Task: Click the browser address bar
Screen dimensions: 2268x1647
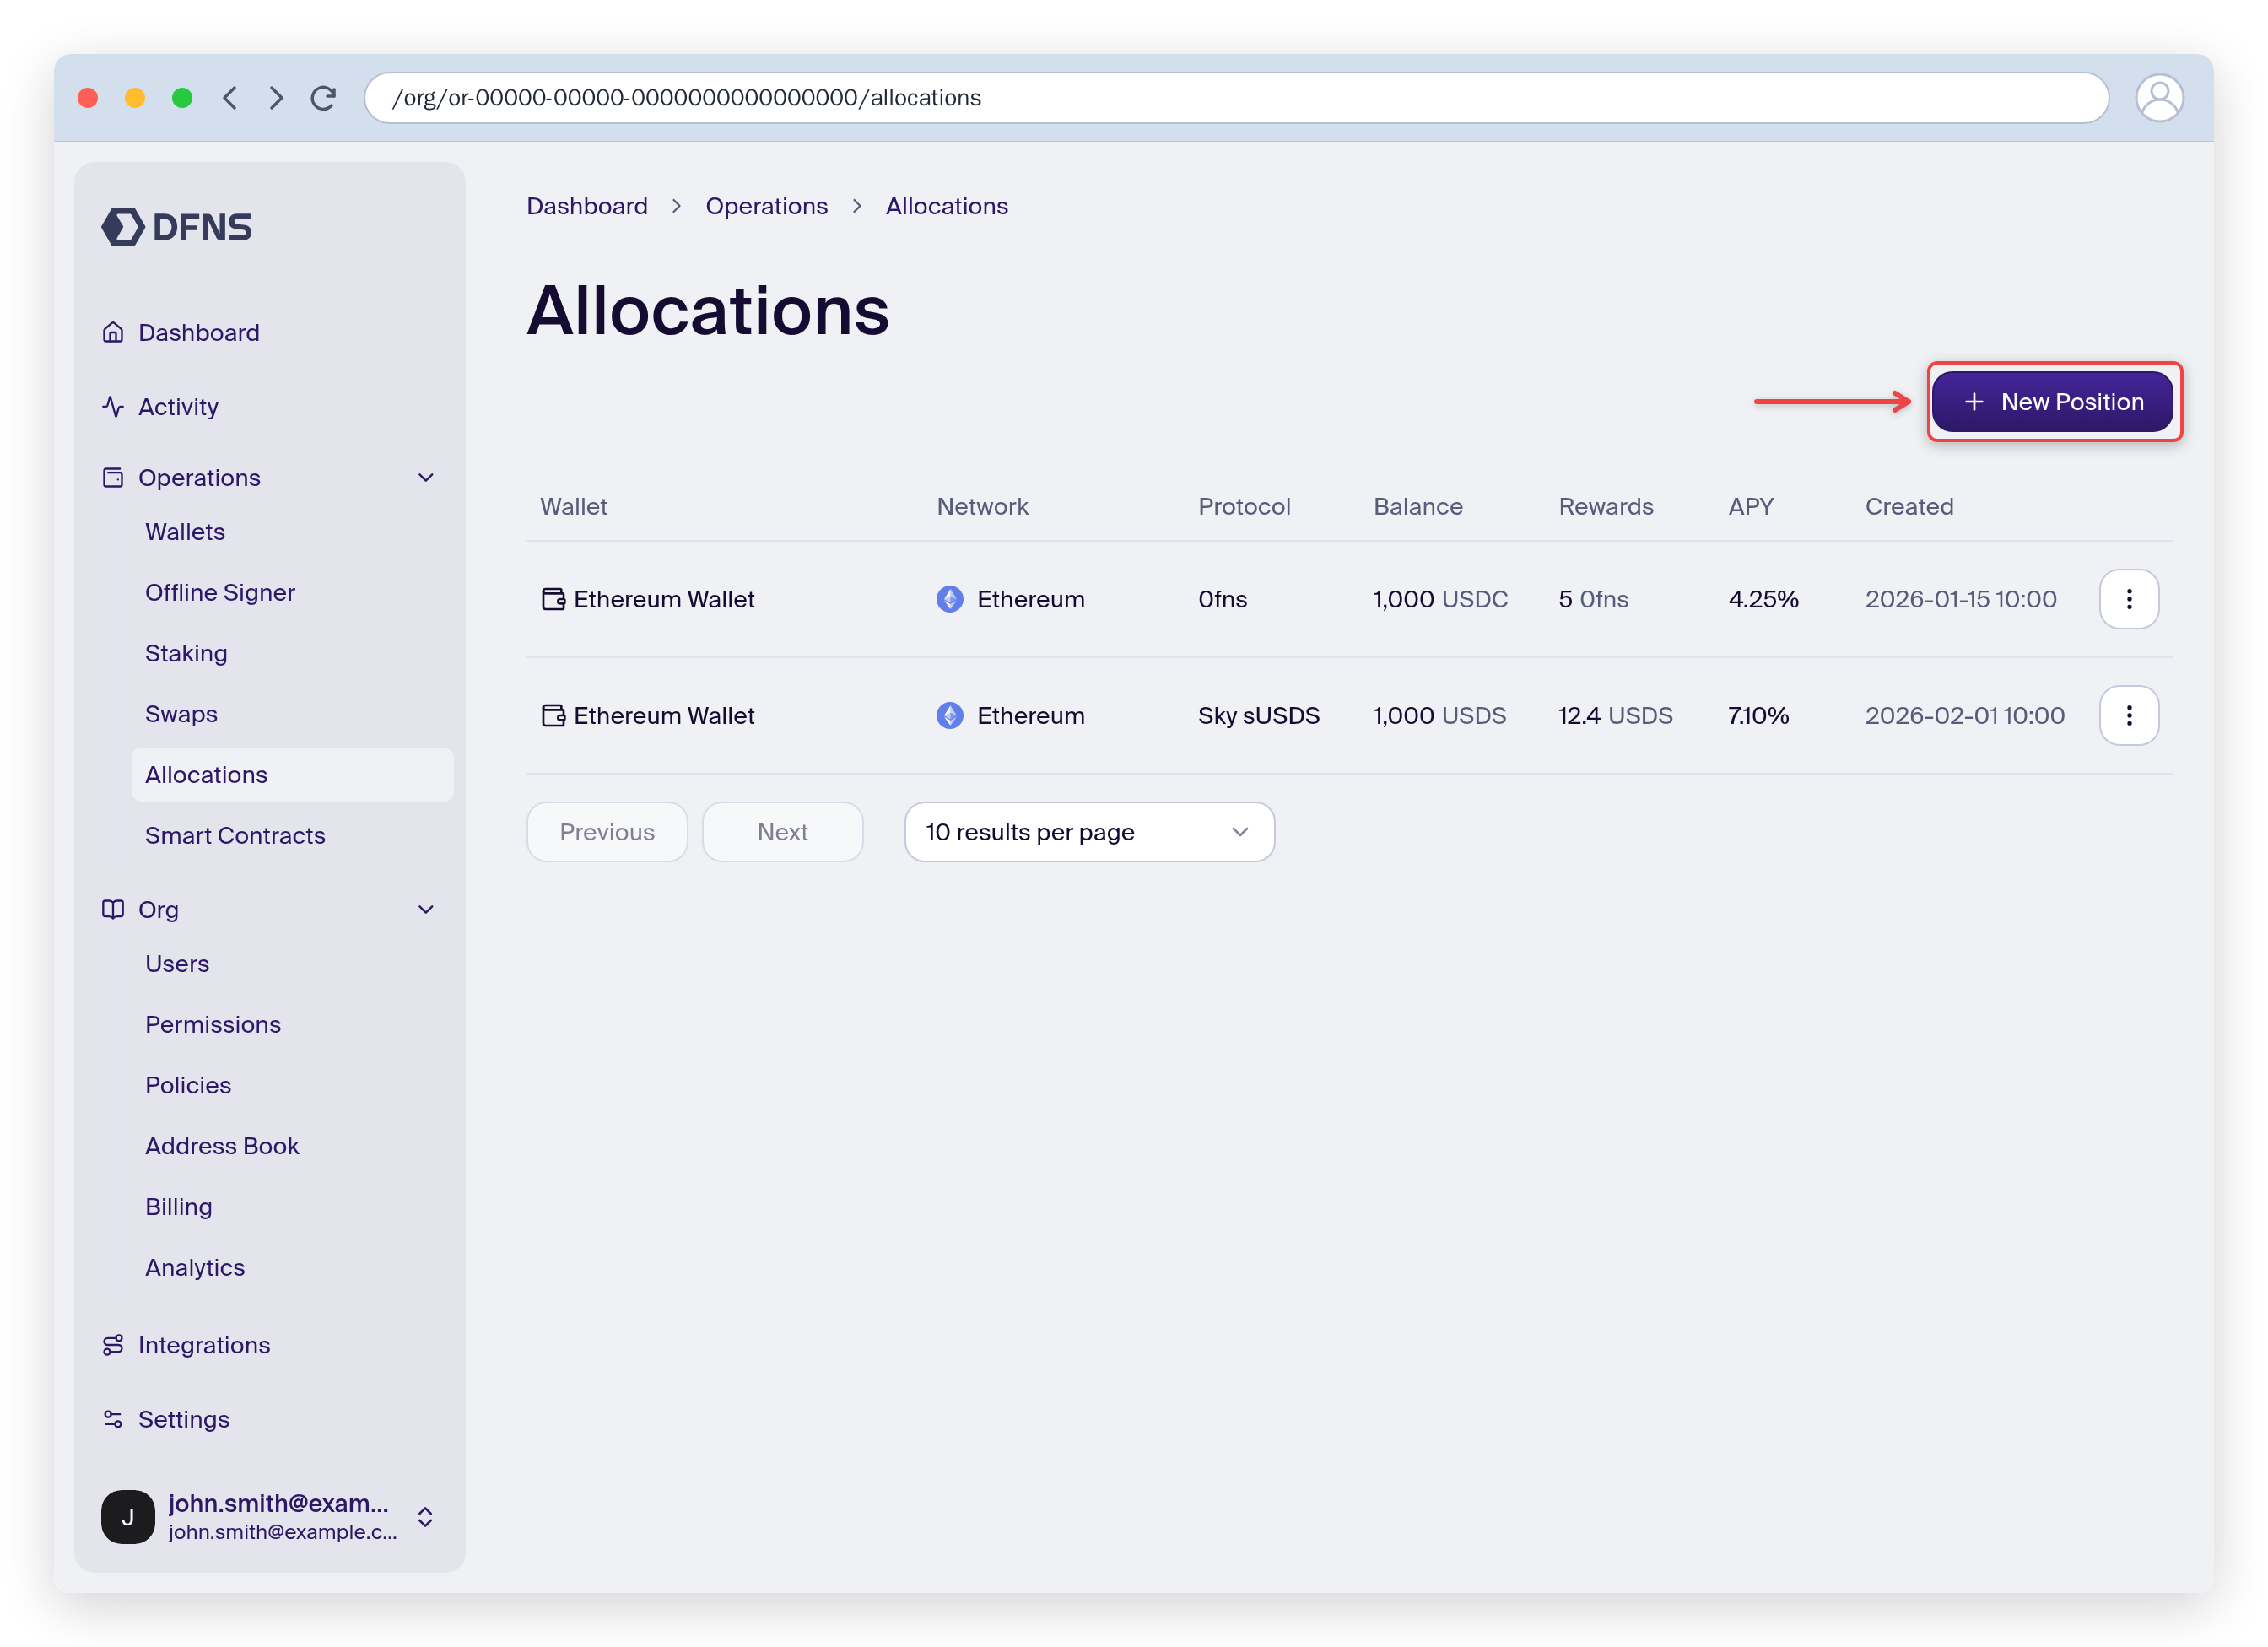Action: tap(1236, 98)
